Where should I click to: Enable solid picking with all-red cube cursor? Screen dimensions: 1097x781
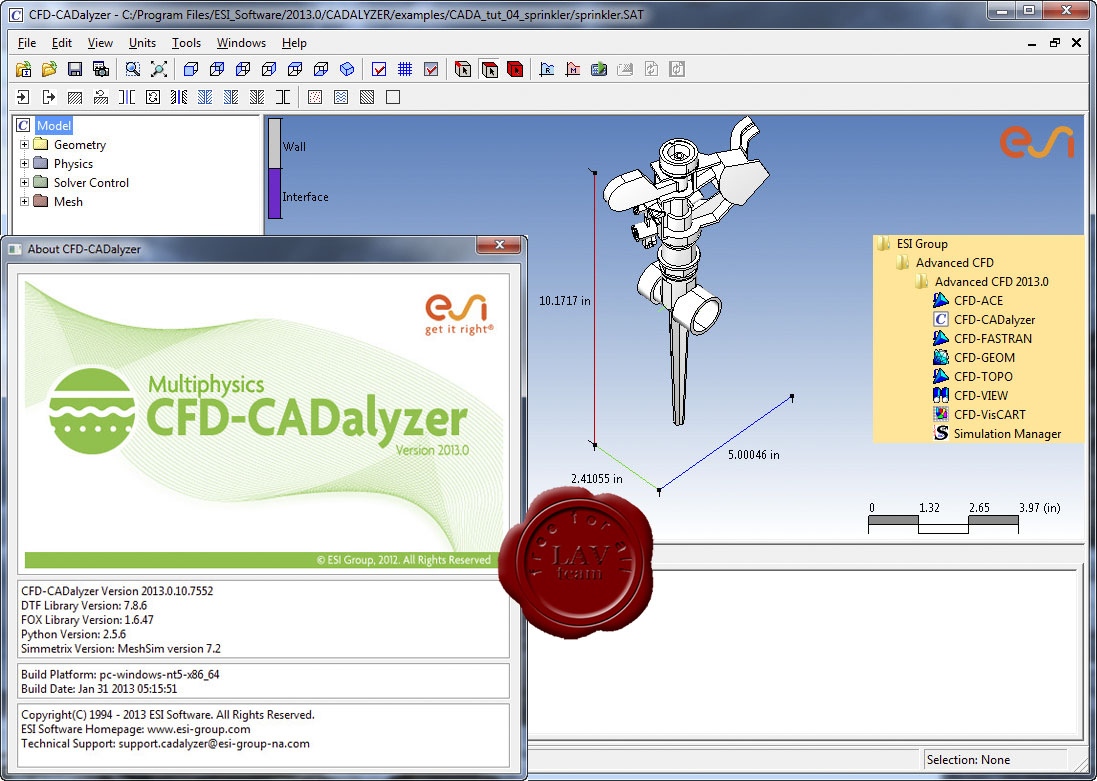click(x=516, y=69)
